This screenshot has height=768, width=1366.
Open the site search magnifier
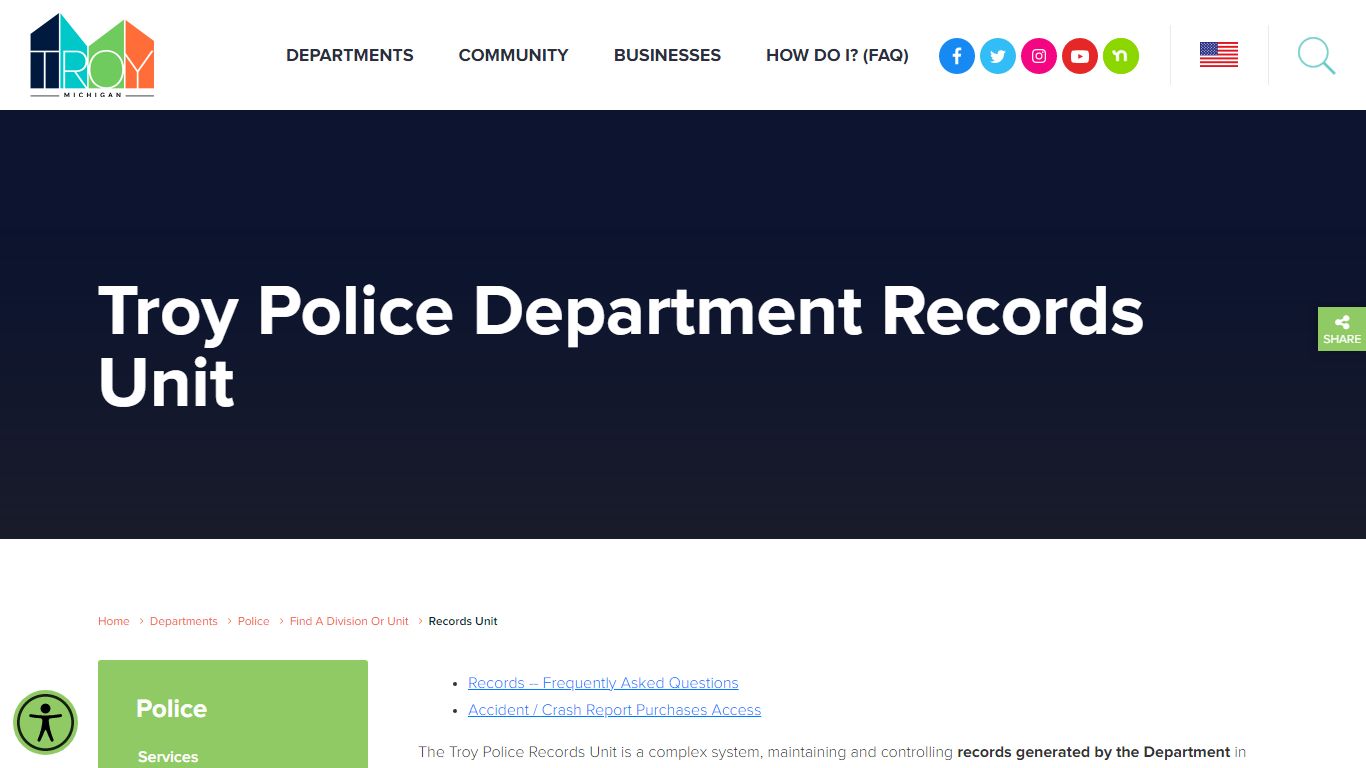point(1316,56)
